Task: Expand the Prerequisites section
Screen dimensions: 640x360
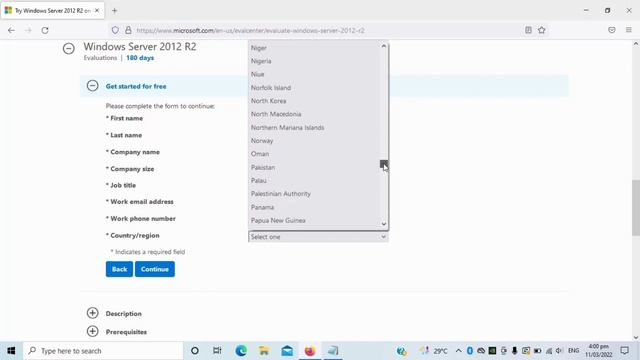Action: pos(93,331)
